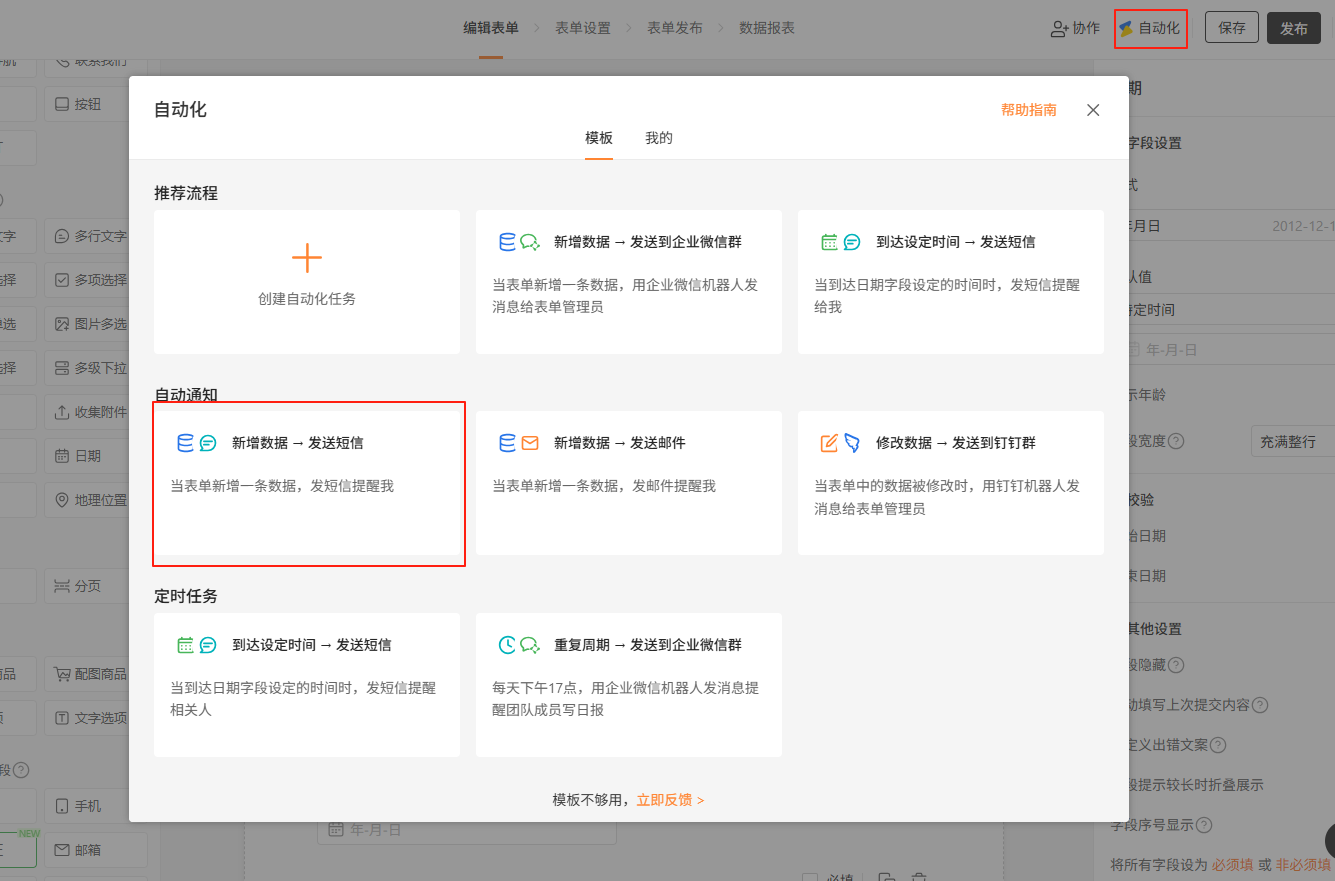Click the 发布 publish button
Image resolution: width=1335 pixels, height=881 pixels.
pyautogui.click(x=1294, y=28)
